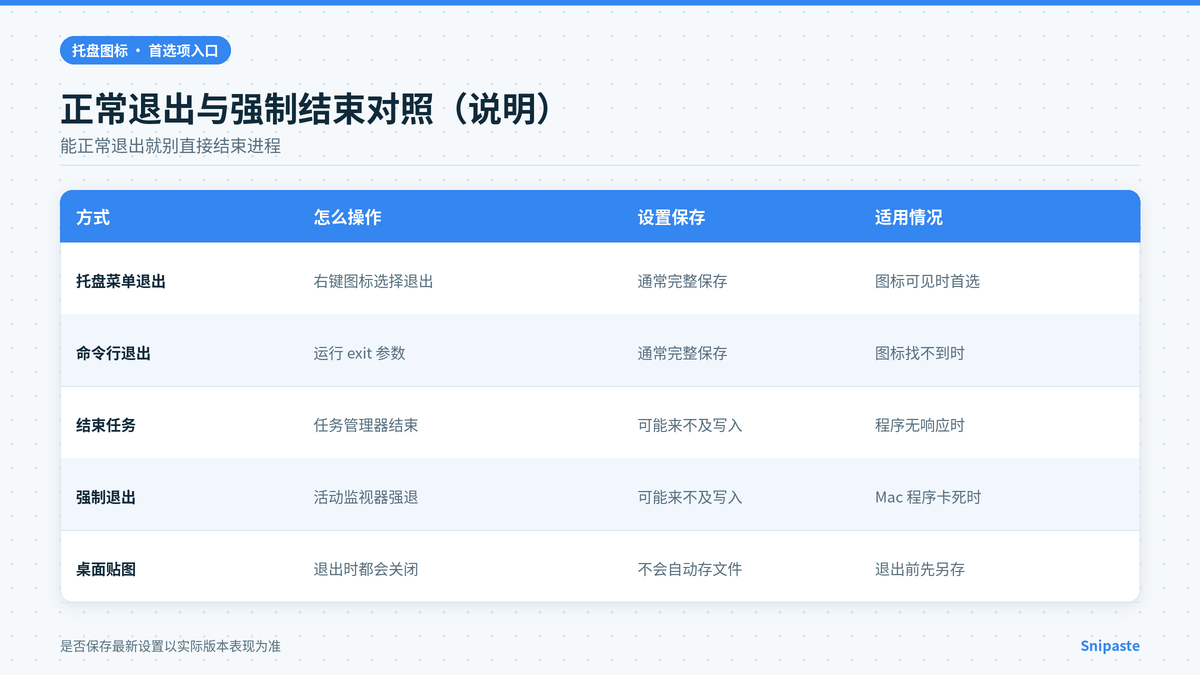
Task: Click 通常完整保存 in the 托盘菜单退出 row
Action: click(683, 281)
